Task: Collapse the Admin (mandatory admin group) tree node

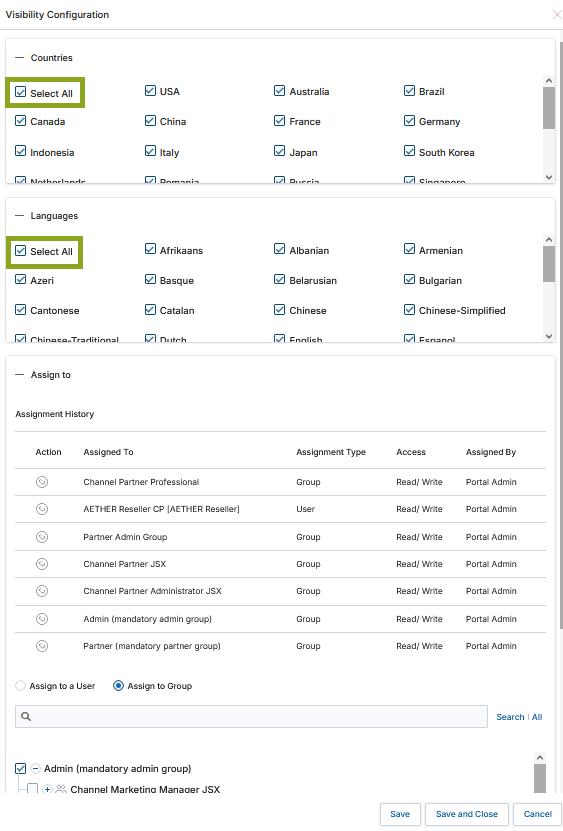Action: point(36,768)
